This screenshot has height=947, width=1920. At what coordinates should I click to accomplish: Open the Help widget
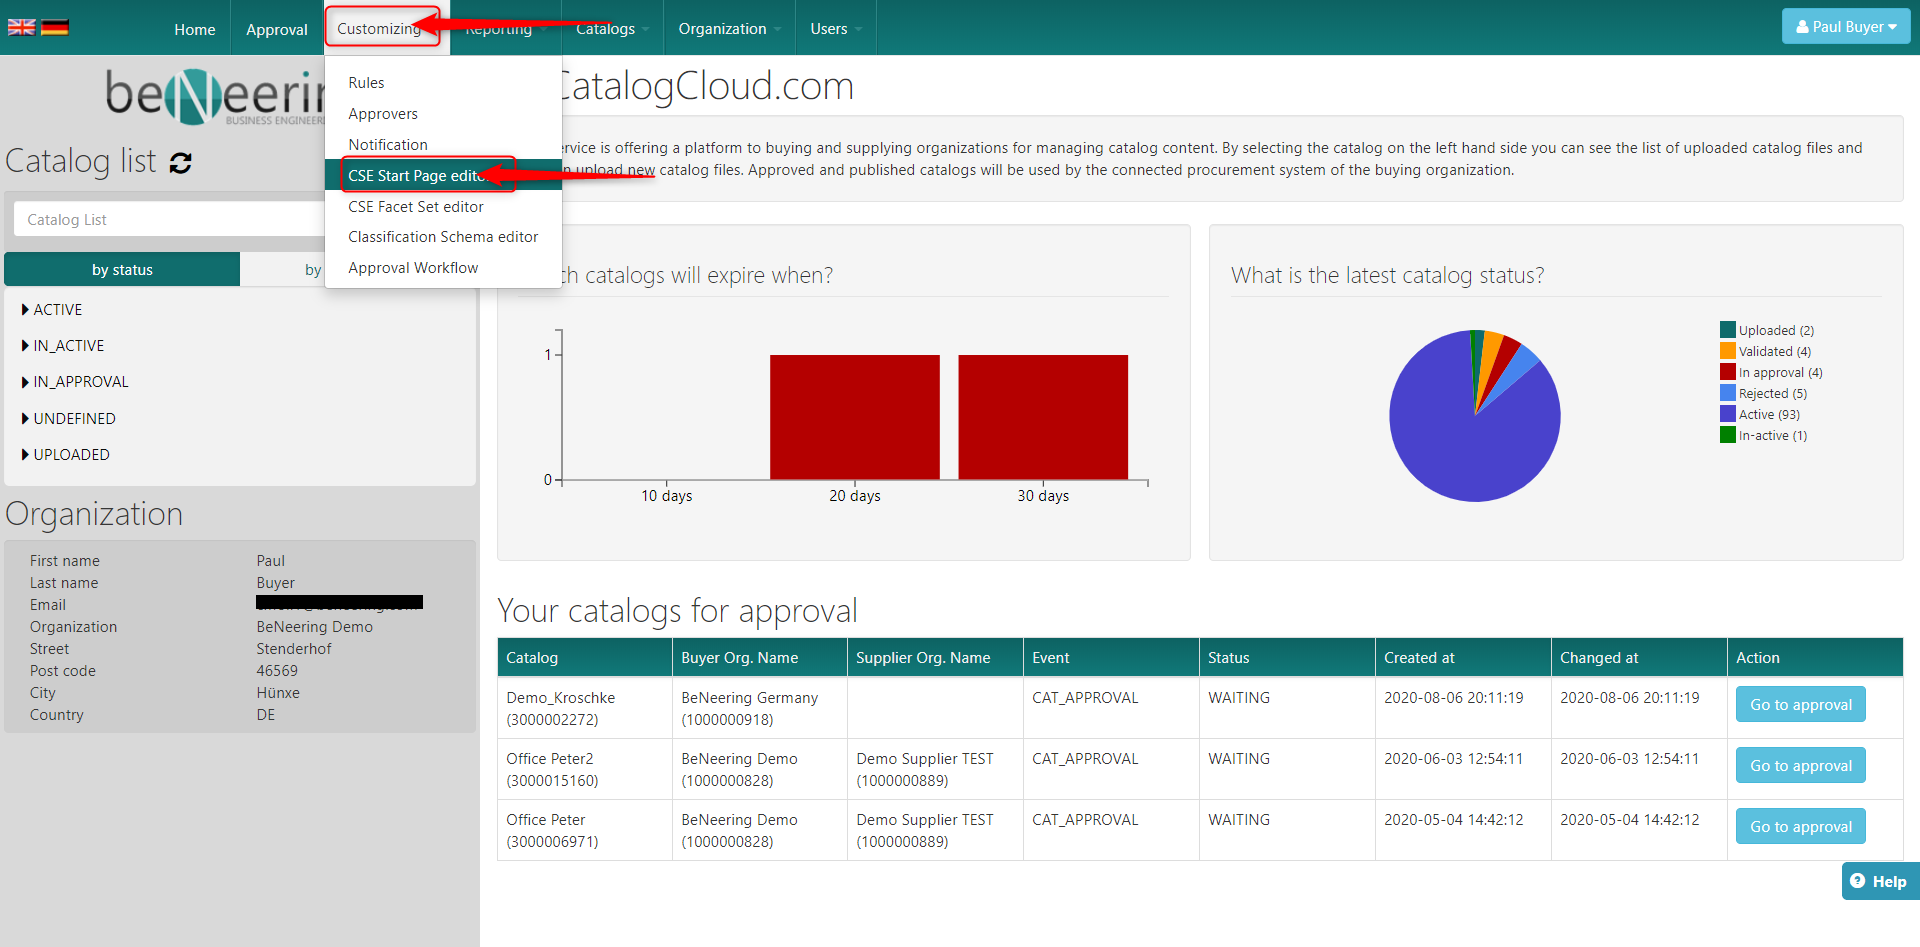pyautogui.click(x=1879, y=881)
